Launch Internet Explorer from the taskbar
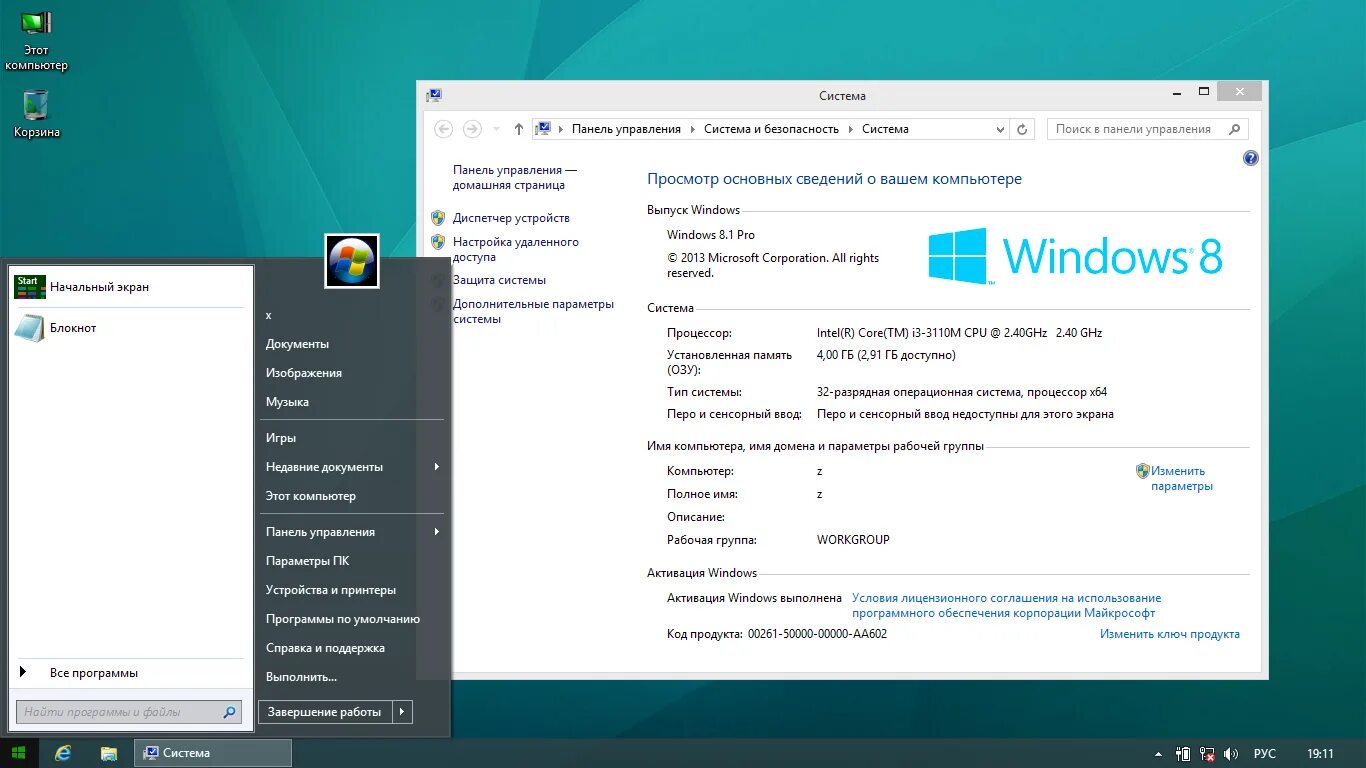 point(63,753)
